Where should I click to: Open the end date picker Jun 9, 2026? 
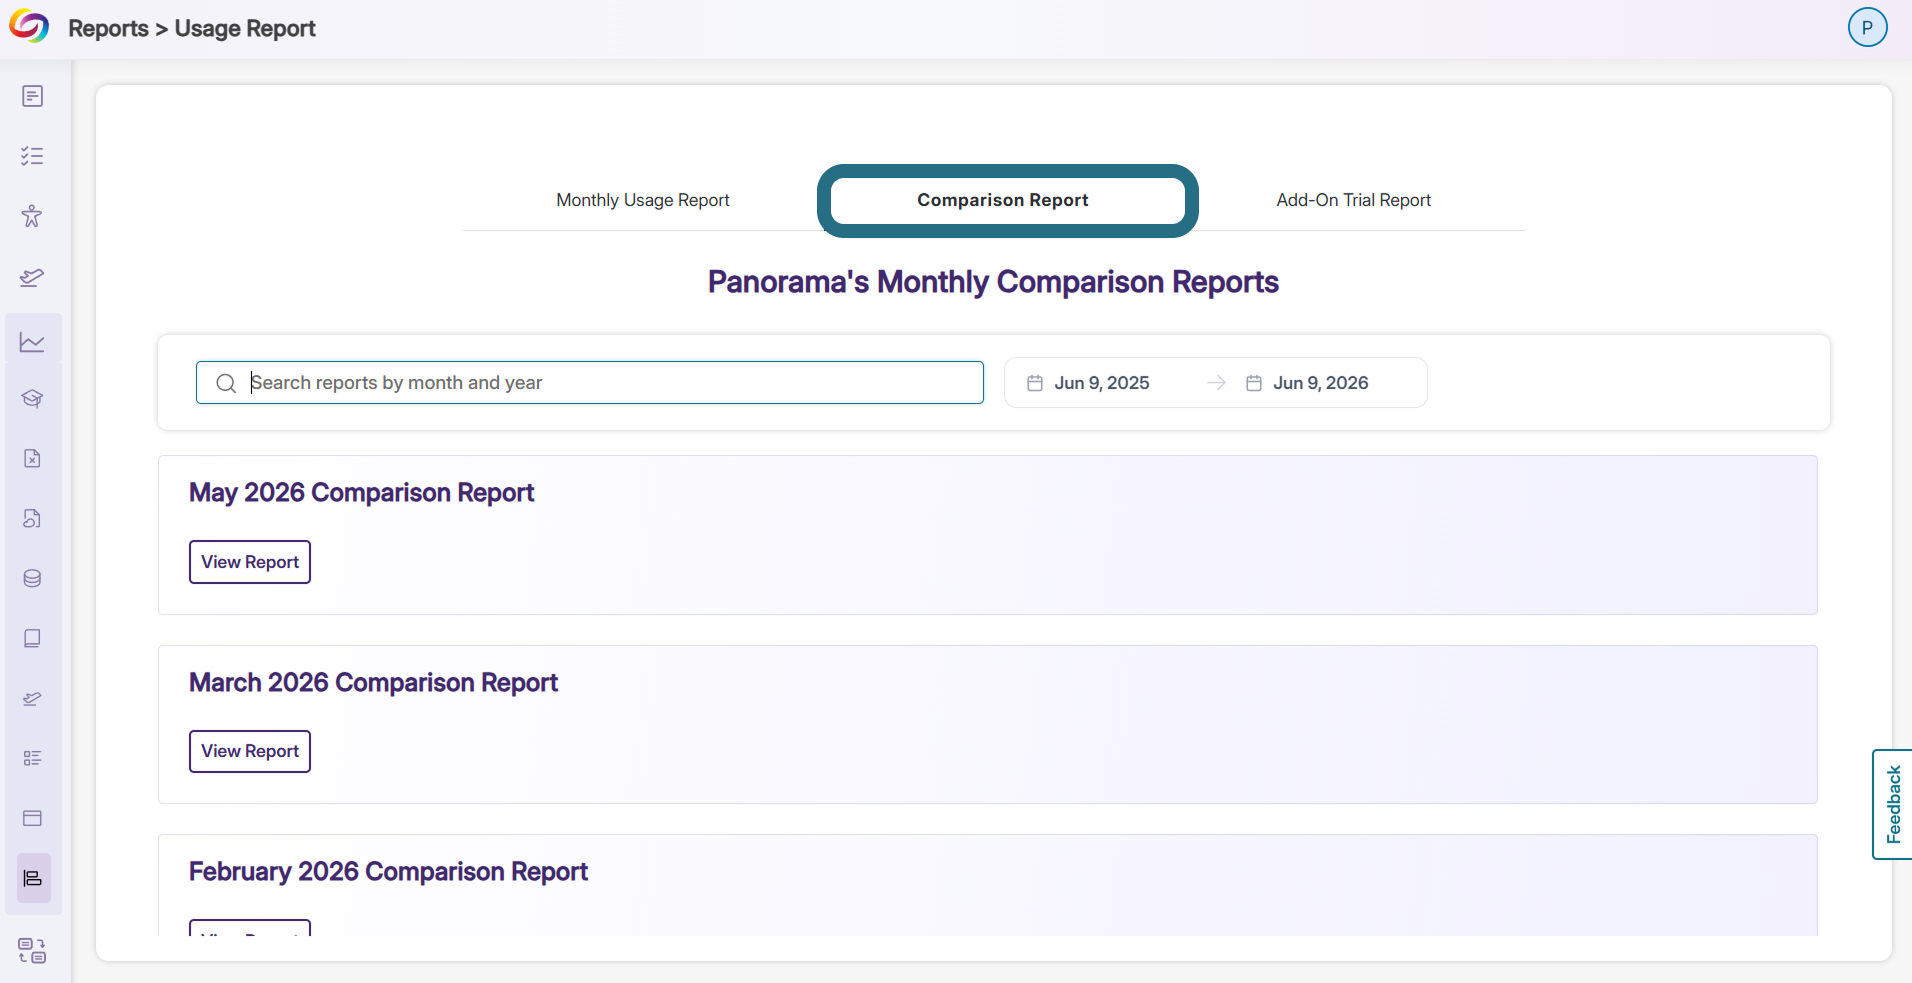click(x=1320, y=383)
